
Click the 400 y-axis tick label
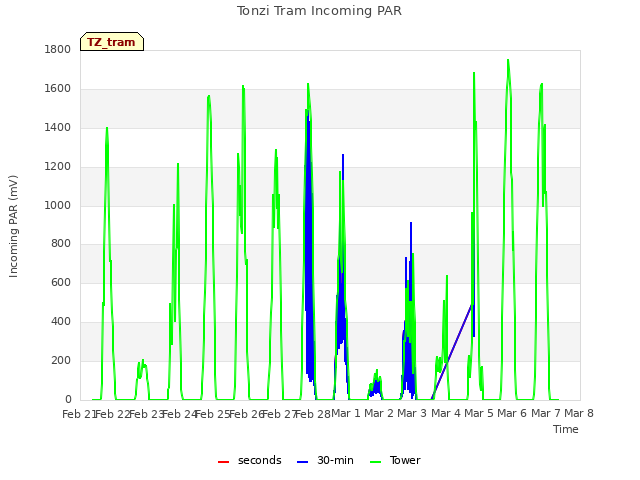tap(61, 322)
